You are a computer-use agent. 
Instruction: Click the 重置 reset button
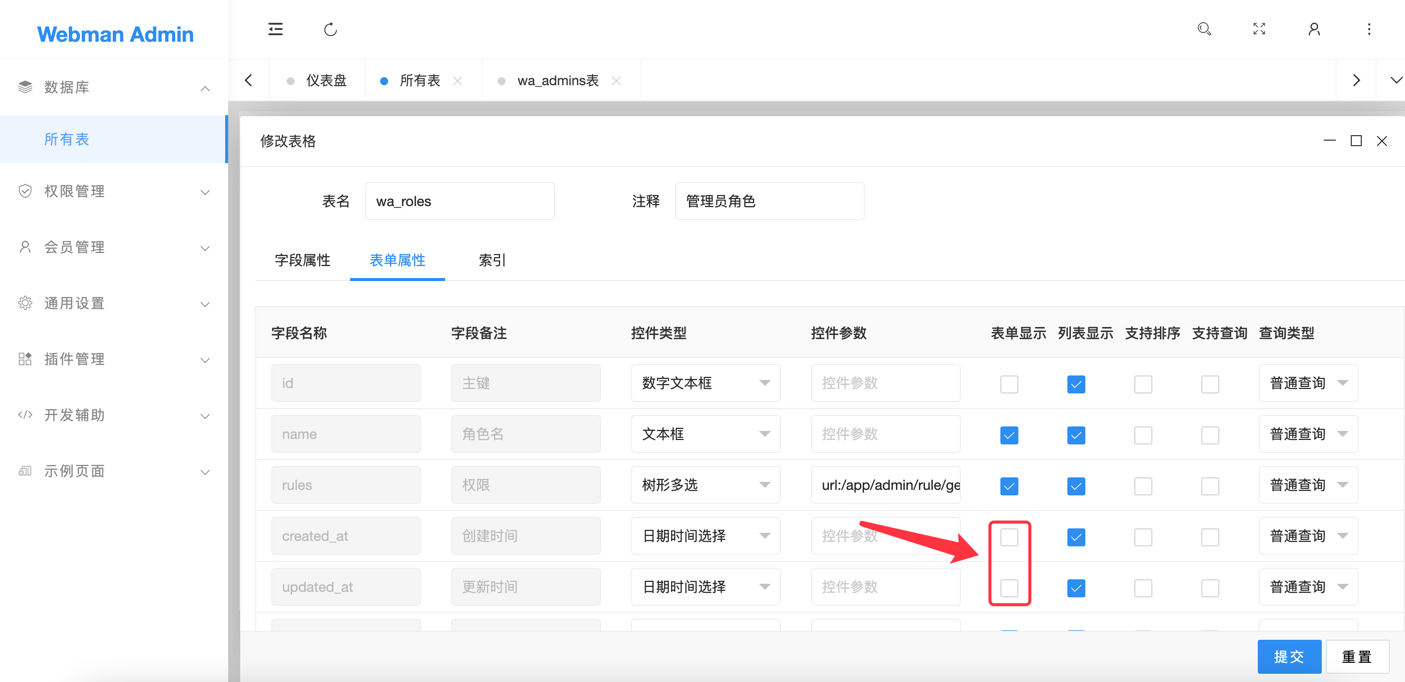(1357, 657)
